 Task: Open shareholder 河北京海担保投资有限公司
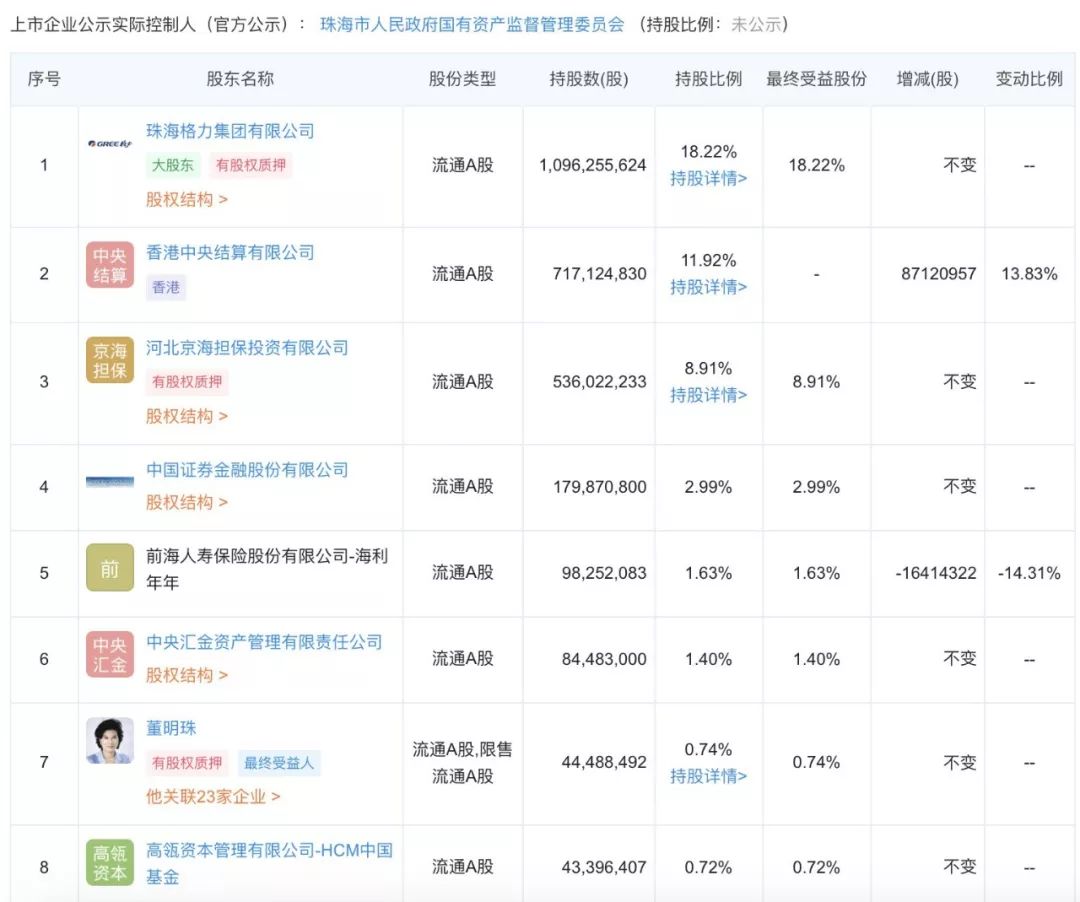click(247, 348)
